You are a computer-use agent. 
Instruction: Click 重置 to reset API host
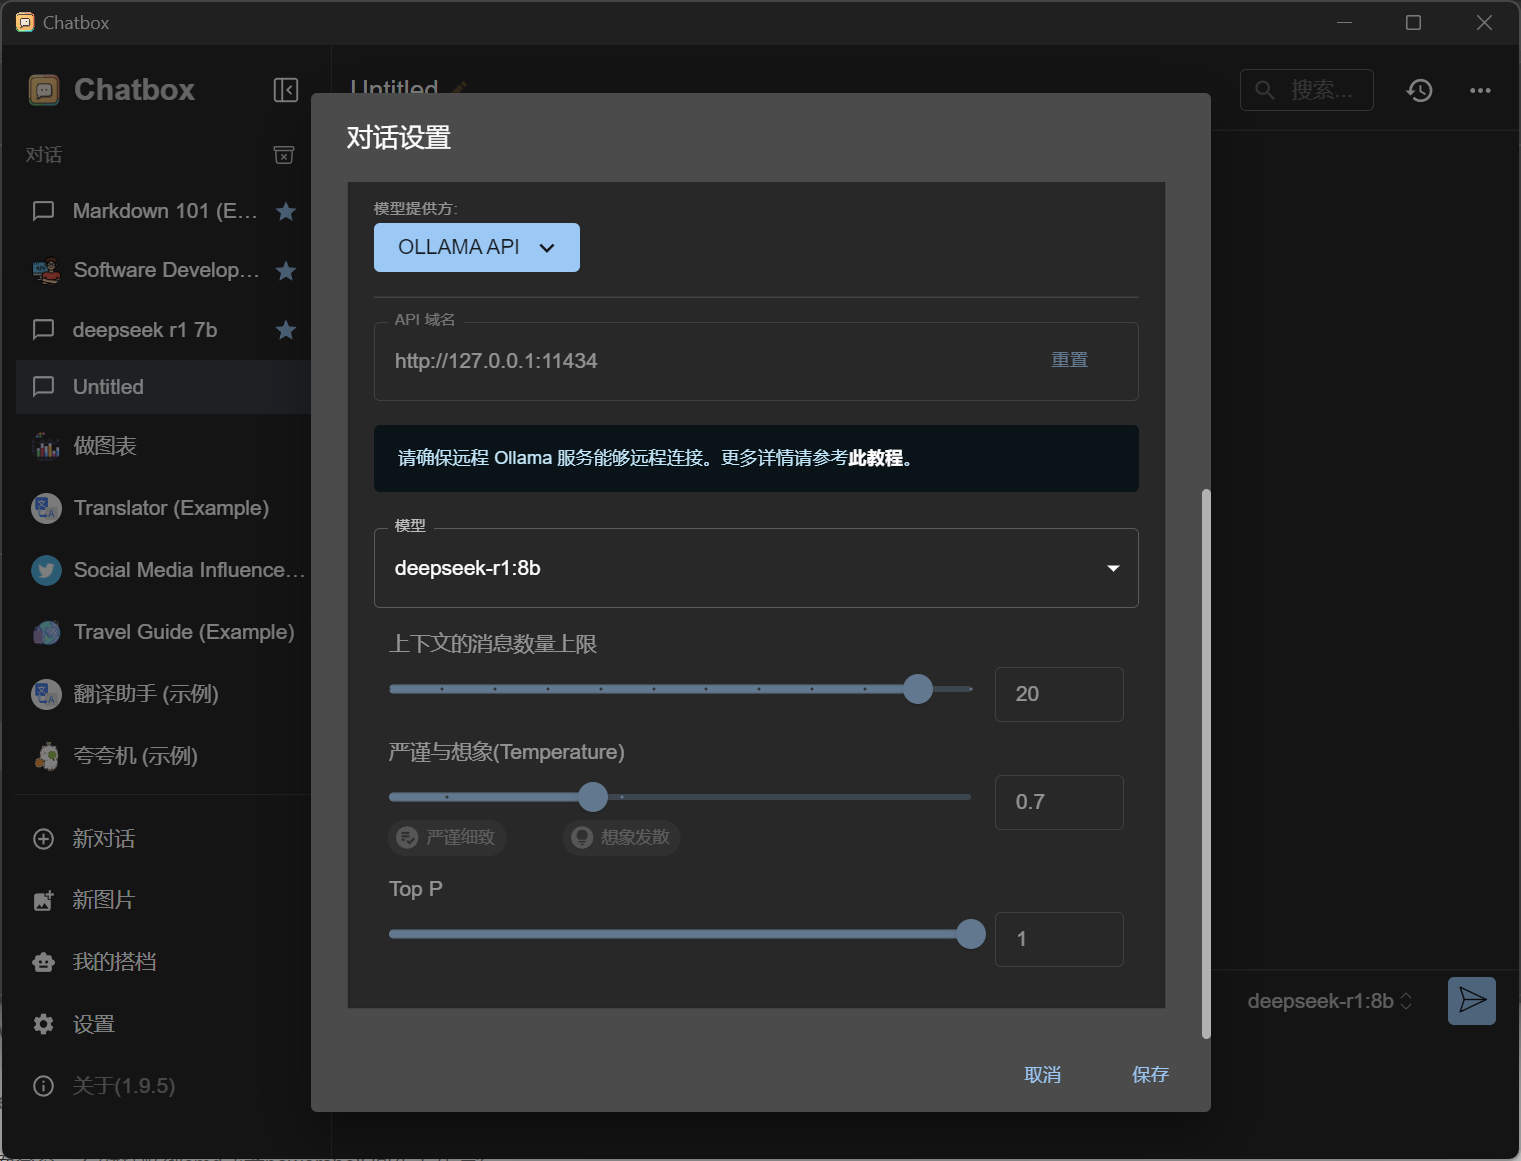[x=1069, y=360]
